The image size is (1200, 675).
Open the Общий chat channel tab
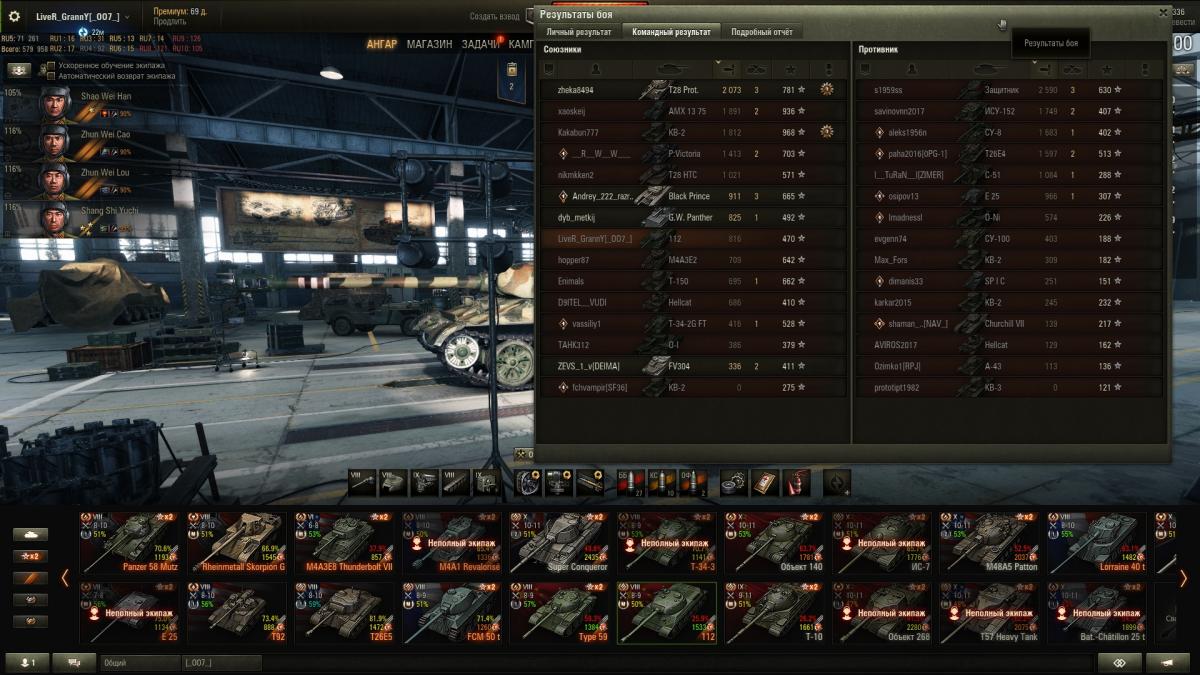139,662
